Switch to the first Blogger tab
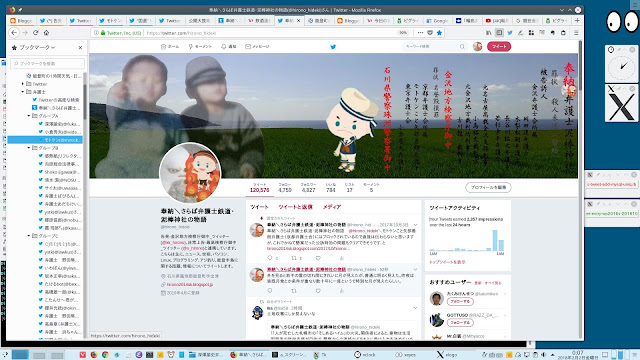 coord(21,20)
